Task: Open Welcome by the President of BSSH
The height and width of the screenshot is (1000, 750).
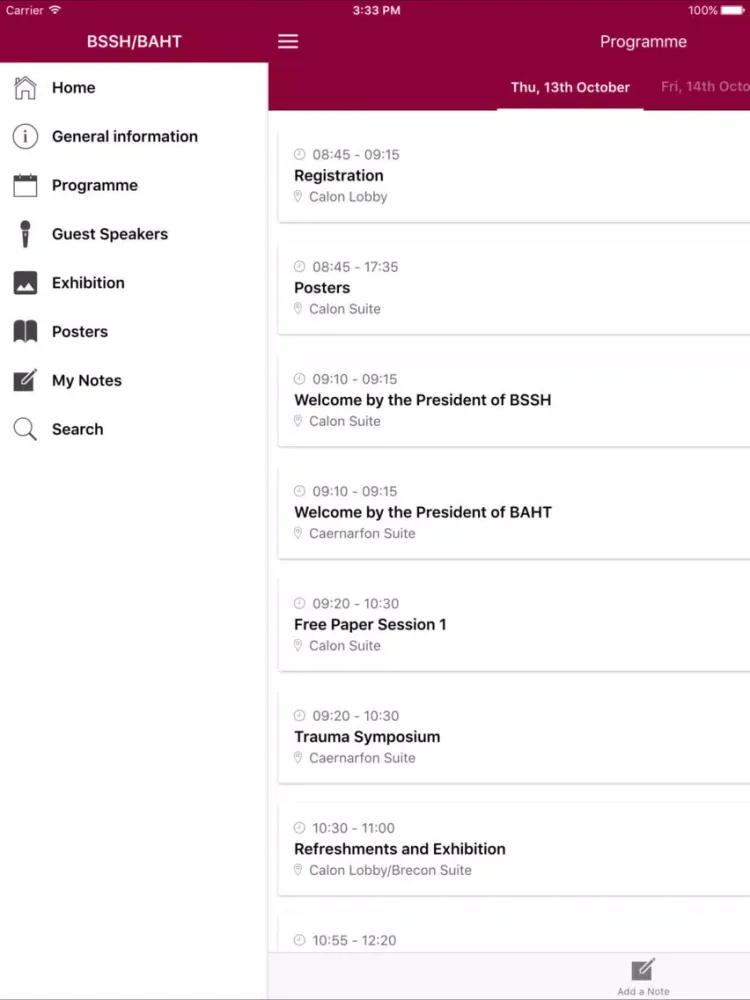Action: tap(514, 400)
